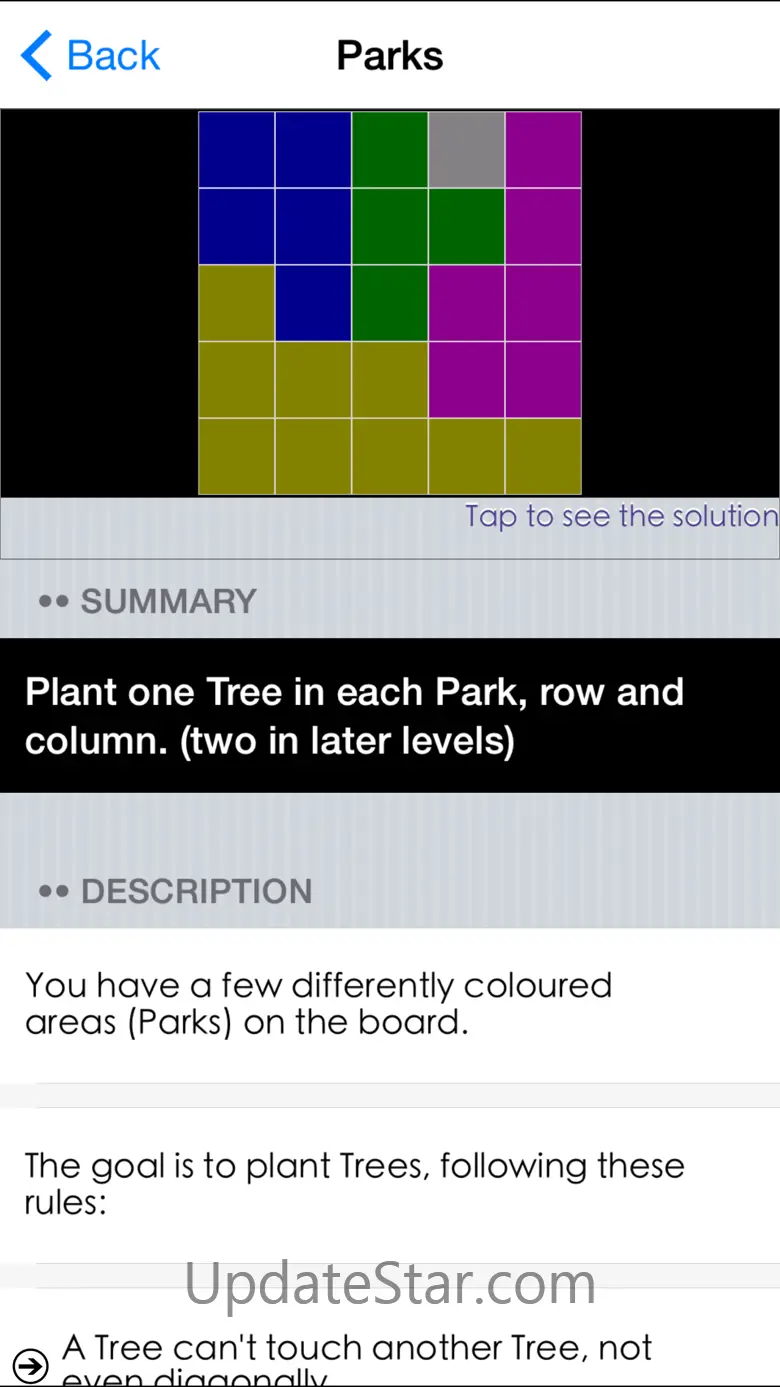
Task: Tap the SUMMARY section header
Action: 168,601
